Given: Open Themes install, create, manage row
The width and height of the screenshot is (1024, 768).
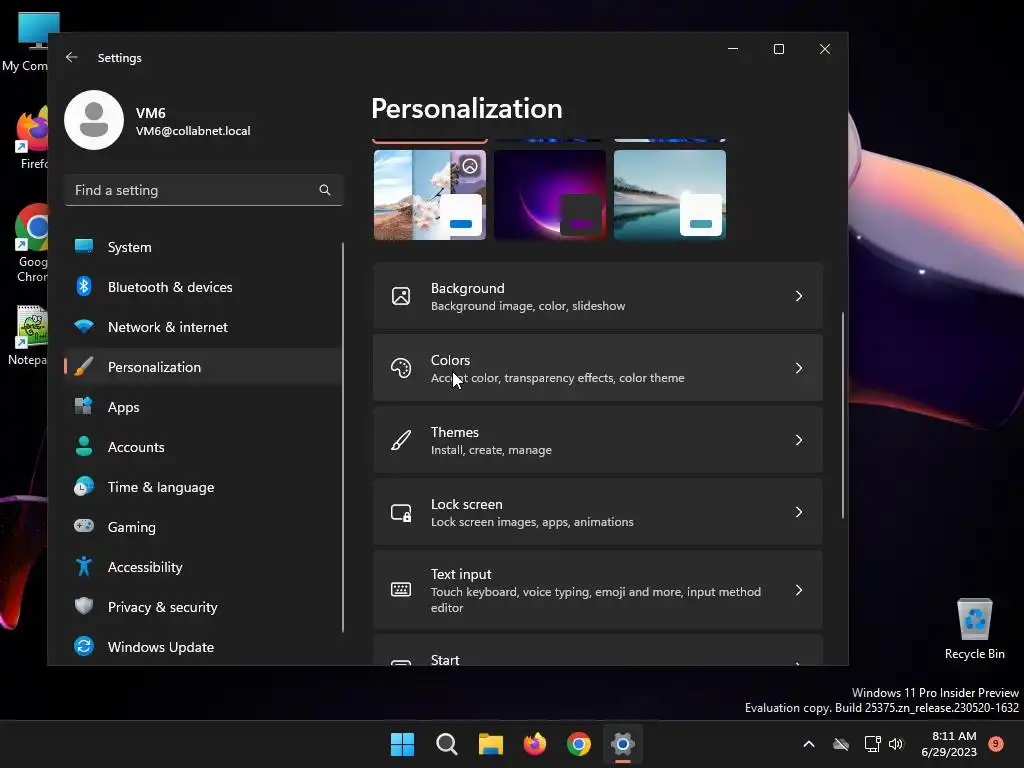Looking at the screenshot, I should tap(598, 440).
